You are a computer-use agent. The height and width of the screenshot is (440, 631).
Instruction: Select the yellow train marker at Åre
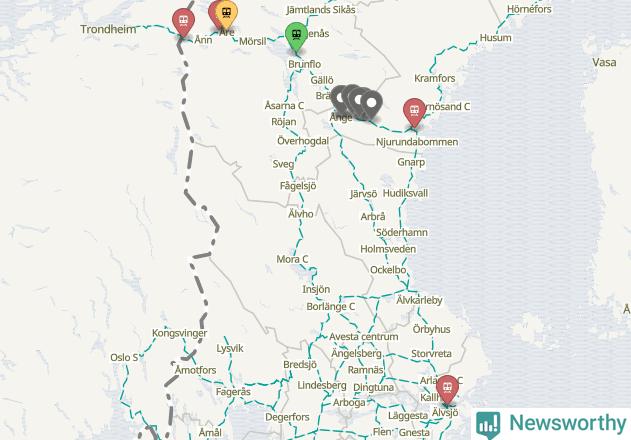(x=227, y=14)
